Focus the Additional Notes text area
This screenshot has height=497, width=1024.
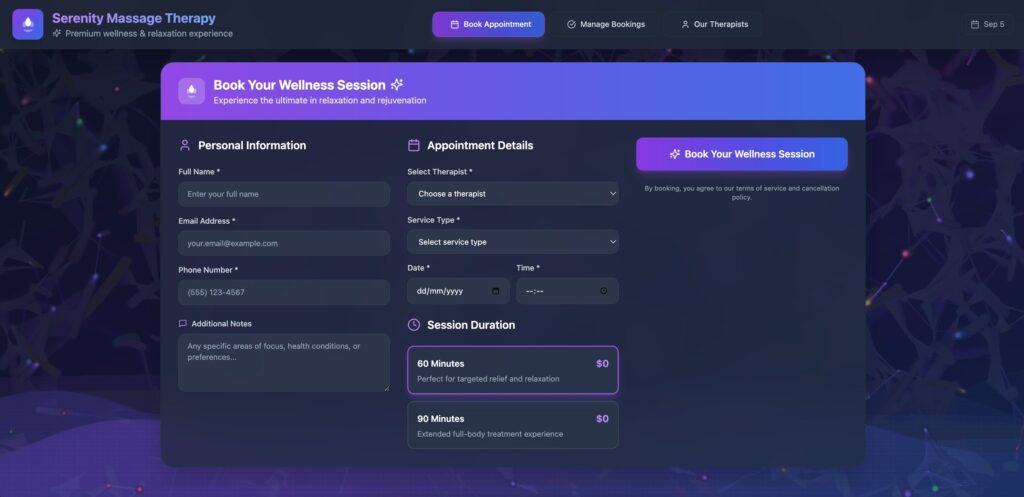(284, 362)
